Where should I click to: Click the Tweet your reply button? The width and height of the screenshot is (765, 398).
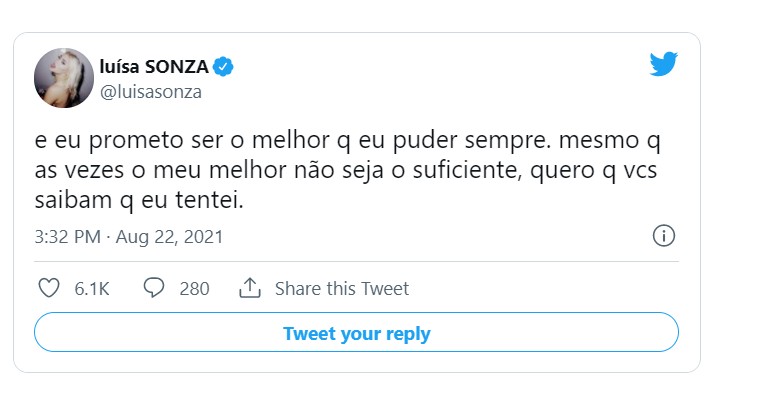coord(356,332)
